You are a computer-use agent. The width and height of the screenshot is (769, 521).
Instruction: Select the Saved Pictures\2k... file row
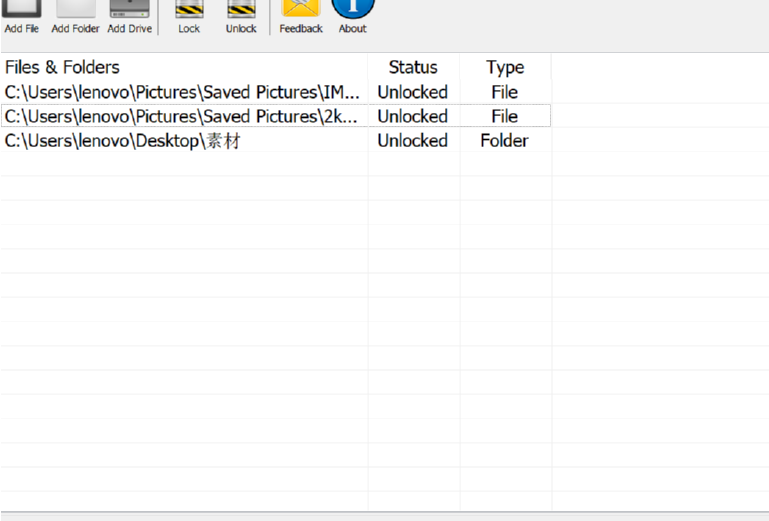click(276, 116)
